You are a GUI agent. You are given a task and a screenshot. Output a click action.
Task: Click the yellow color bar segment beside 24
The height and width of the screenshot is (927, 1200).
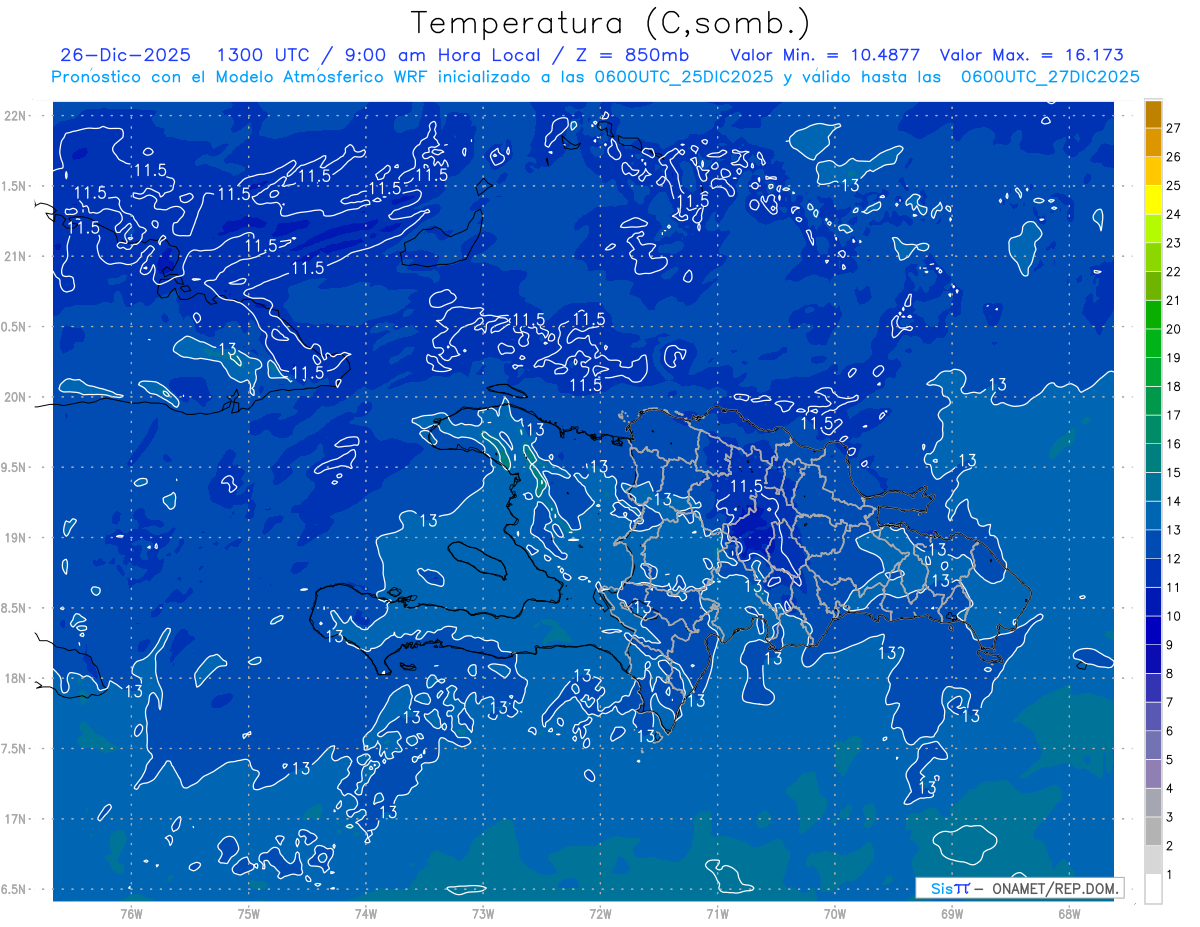coord(1153,200)
